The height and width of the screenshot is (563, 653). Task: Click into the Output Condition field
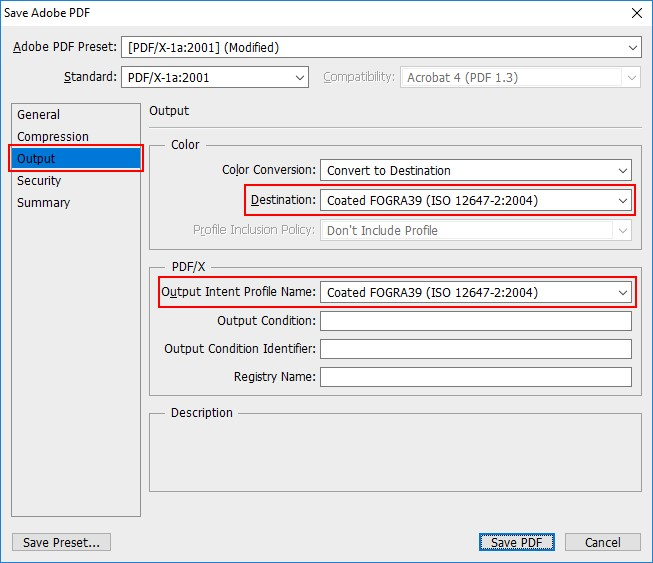coord(475,321)
